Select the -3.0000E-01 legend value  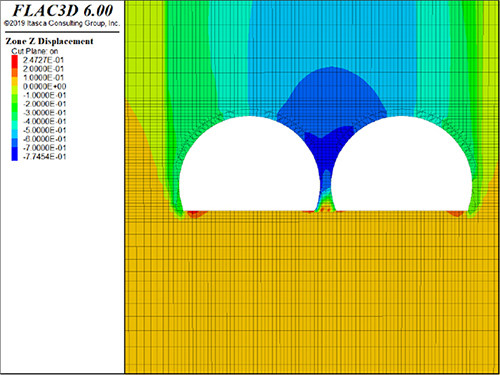click(x=44, y=112)
